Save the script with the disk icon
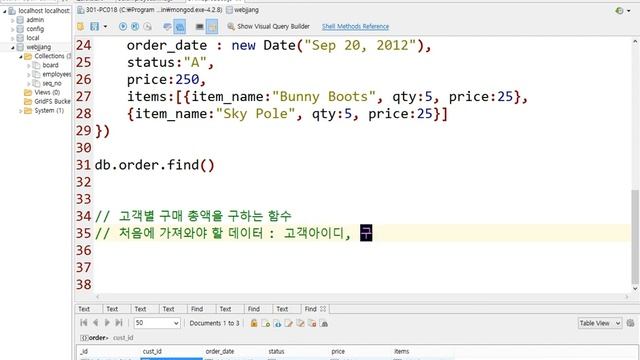 (x=95, y=27)
